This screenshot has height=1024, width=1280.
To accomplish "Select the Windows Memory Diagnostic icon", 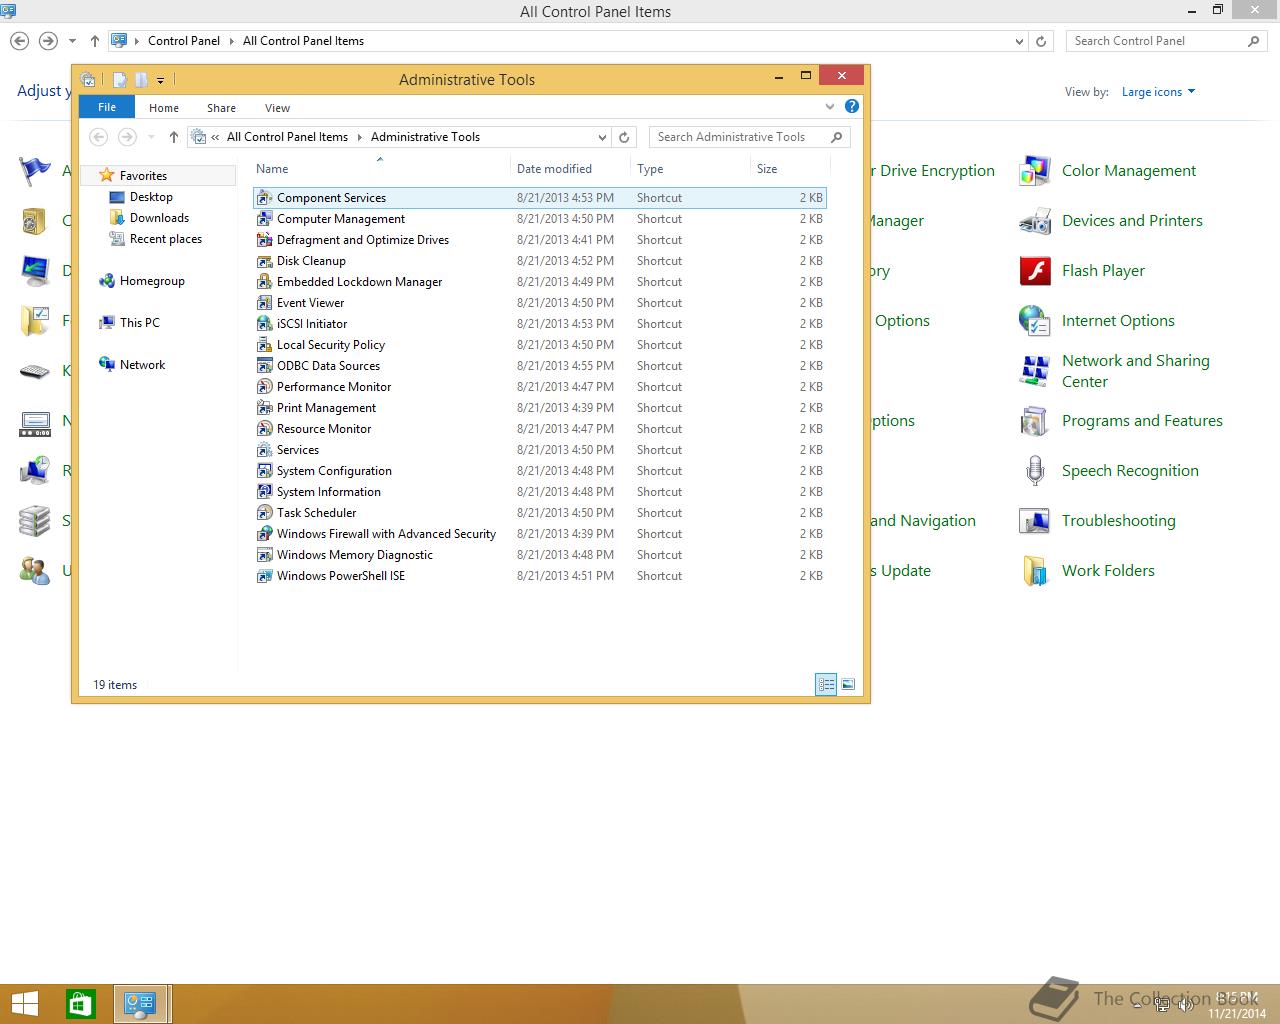I will [264, 555].
